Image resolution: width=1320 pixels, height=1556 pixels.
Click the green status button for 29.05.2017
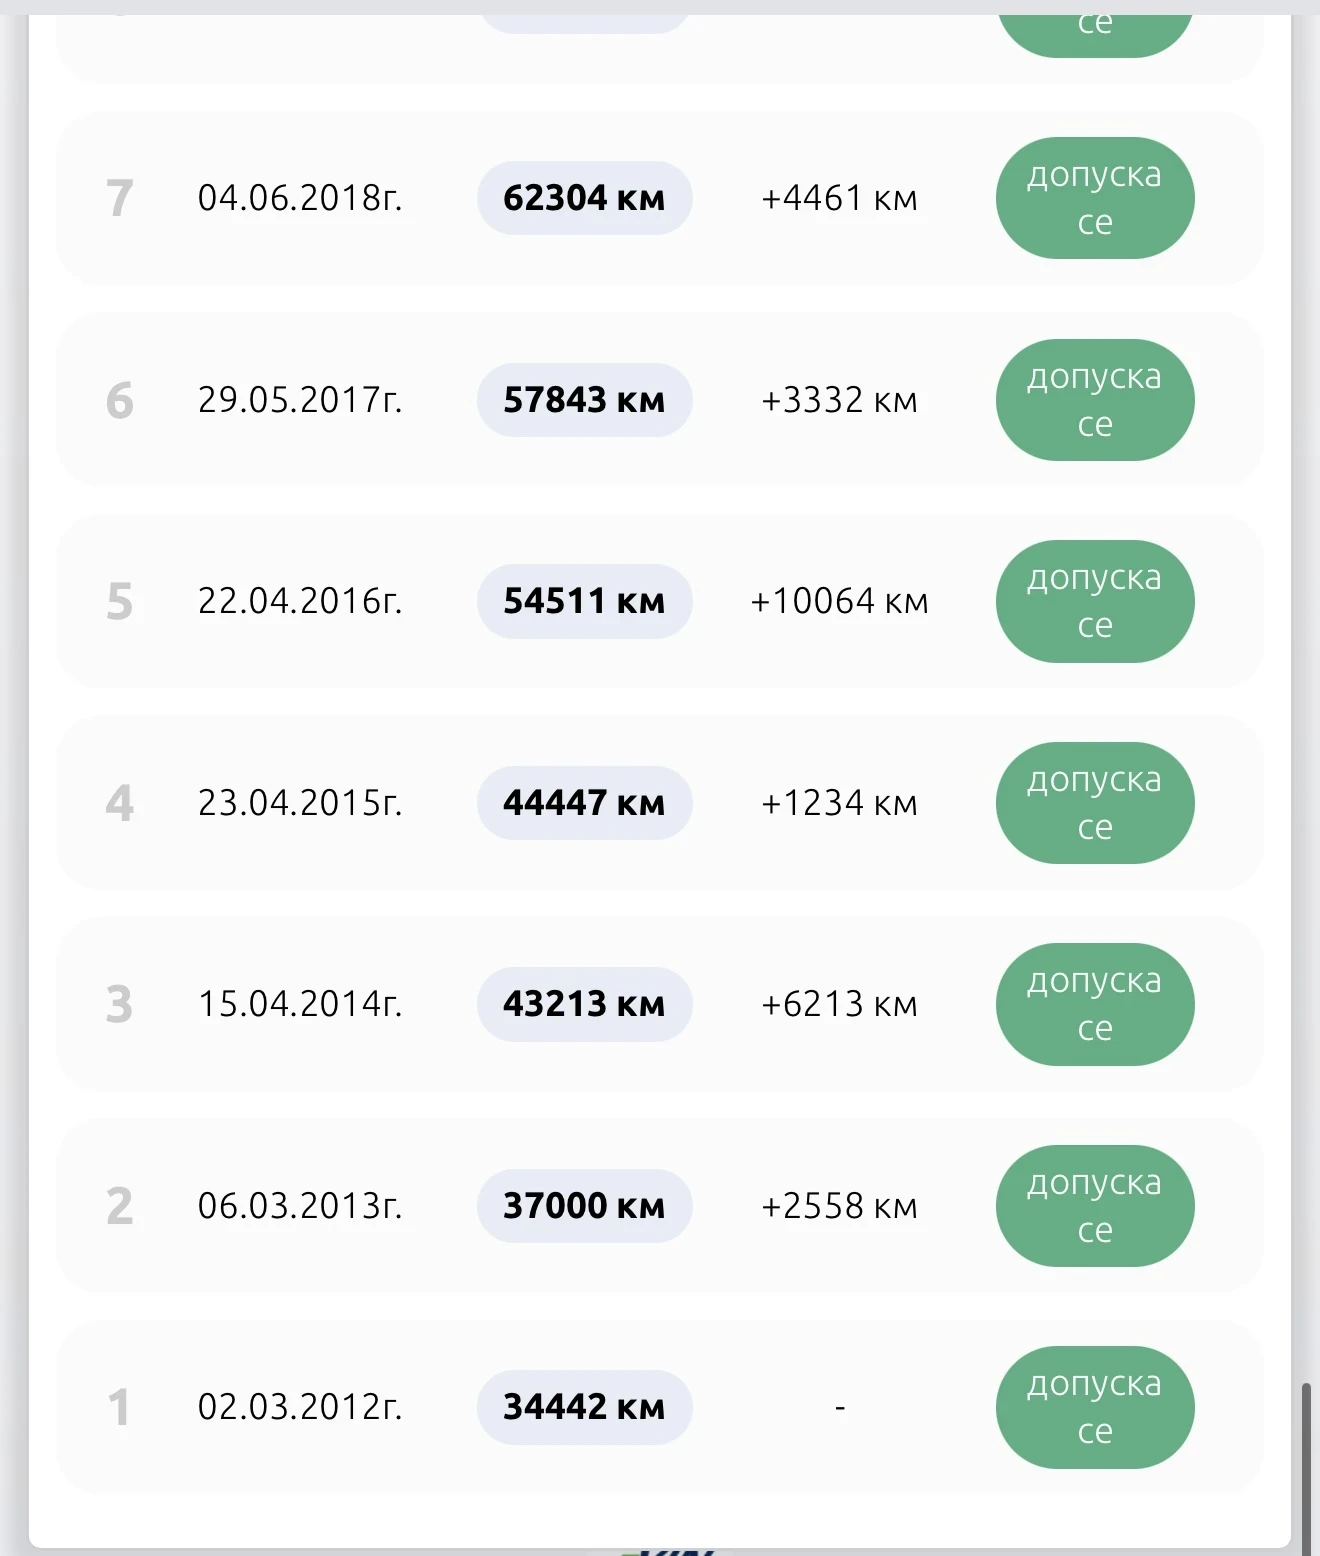coord(1095,400)
